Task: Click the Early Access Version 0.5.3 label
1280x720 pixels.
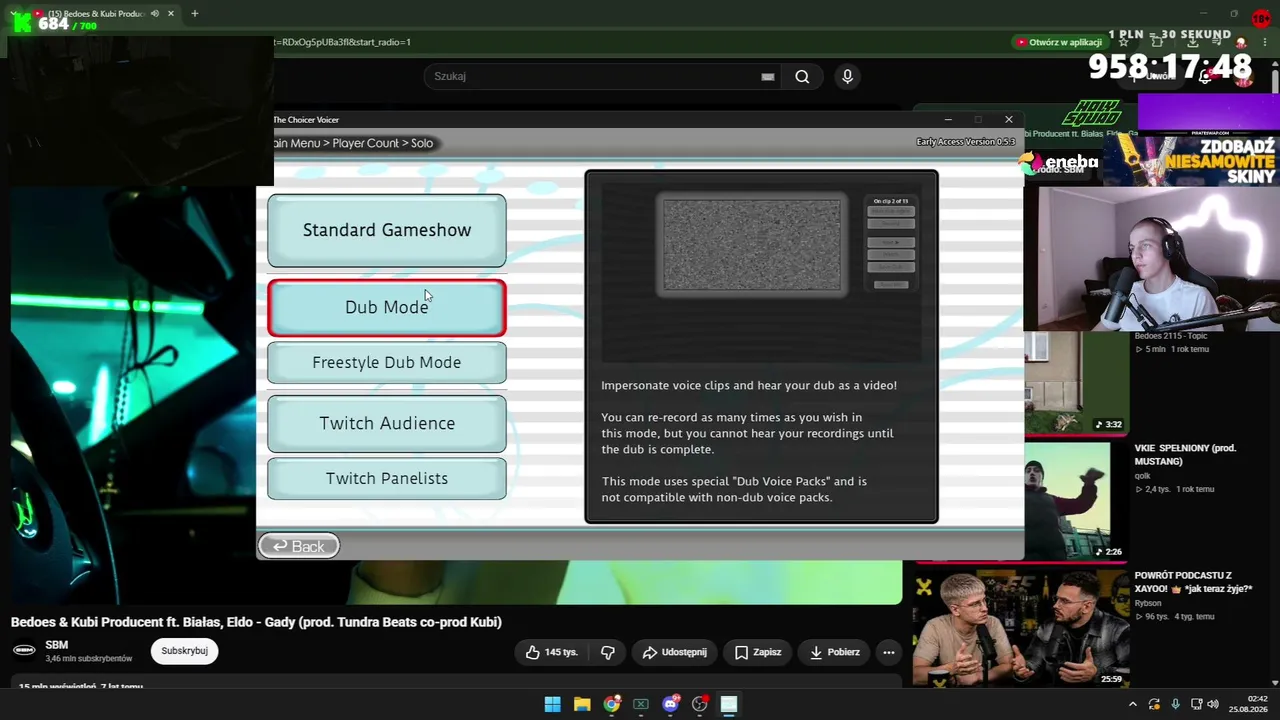Action: [966, 142]
